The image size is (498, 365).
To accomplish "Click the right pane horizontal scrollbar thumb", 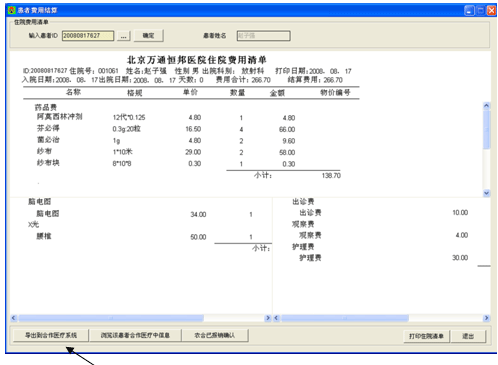I will tap(345, 318).
